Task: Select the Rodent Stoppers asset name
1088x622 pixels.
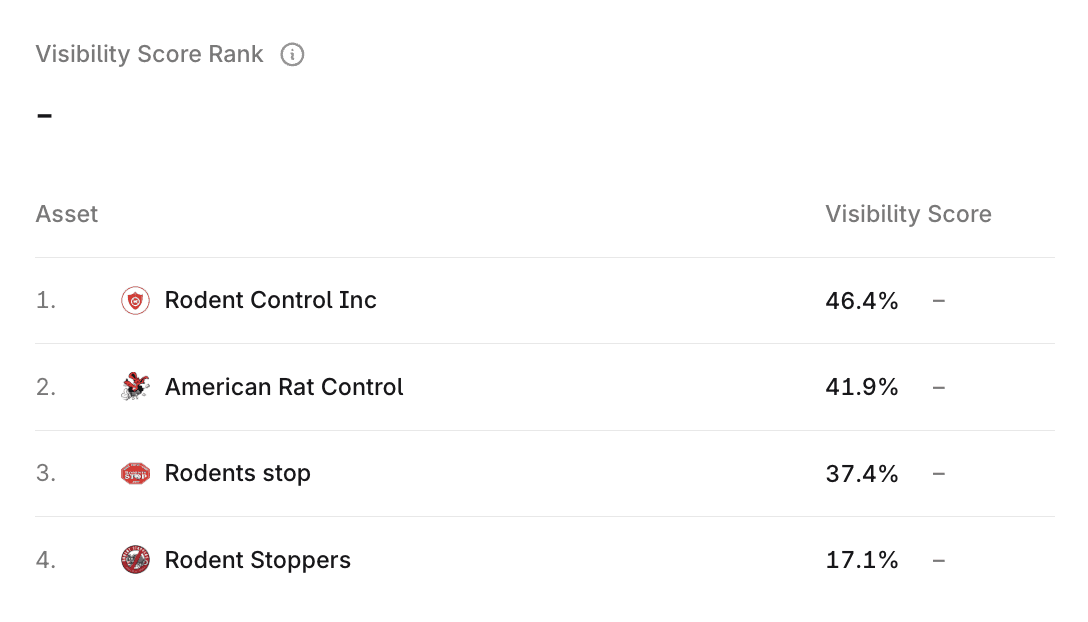Action: click(257, 560)
